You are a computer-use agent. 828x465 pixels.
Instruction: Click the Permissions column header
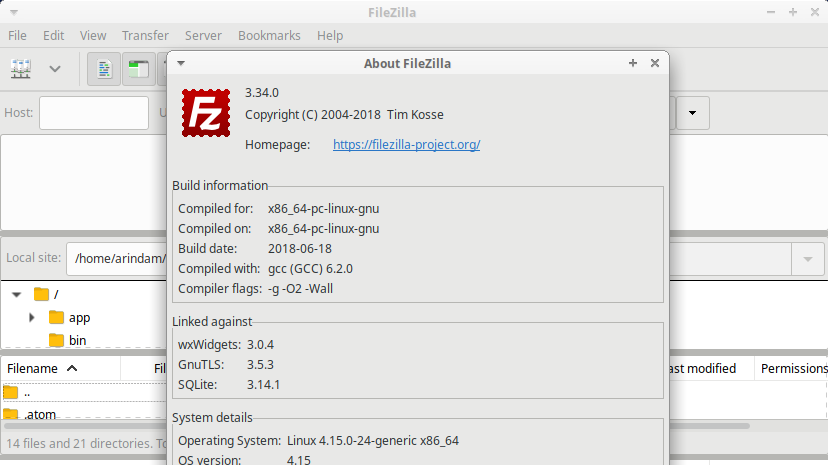click(792, 368)
